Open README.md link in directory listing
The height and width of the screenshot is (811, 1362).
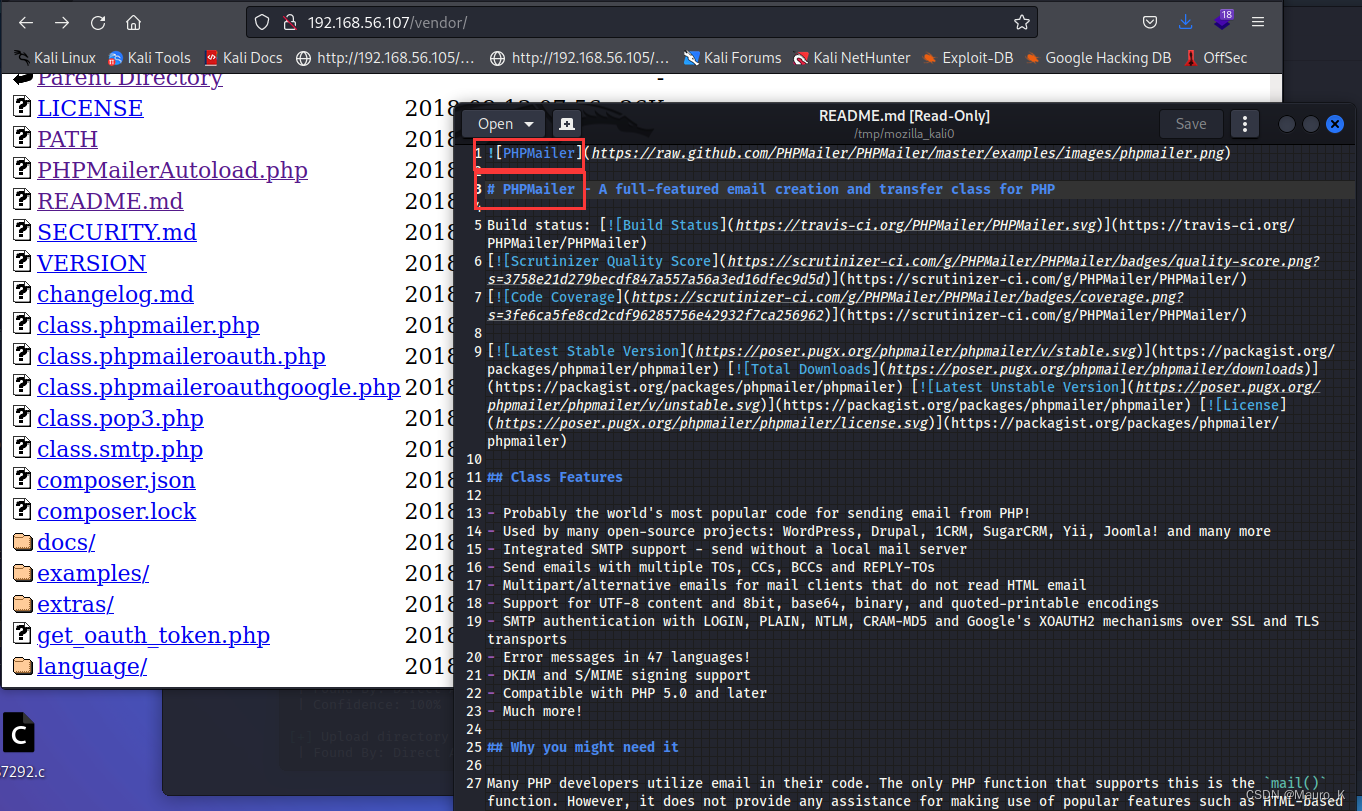[110, 201]
